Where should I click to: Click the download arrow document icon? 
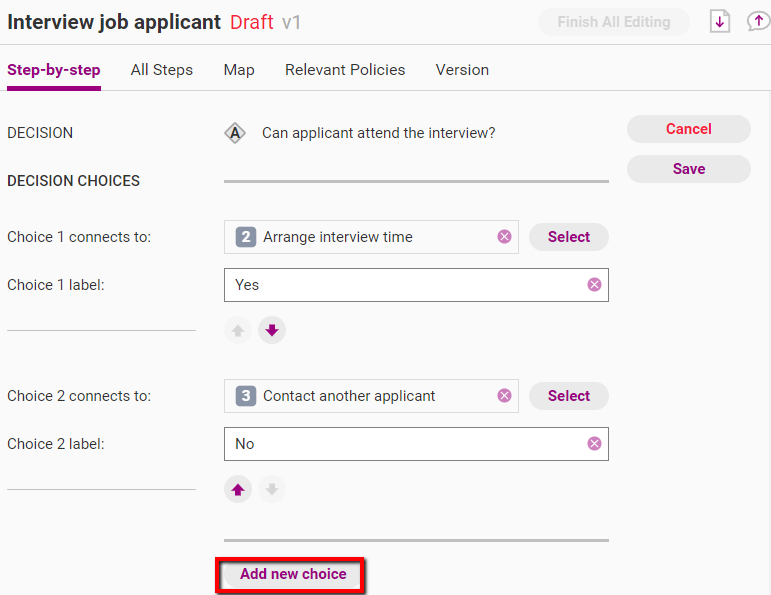coord(719,22)
